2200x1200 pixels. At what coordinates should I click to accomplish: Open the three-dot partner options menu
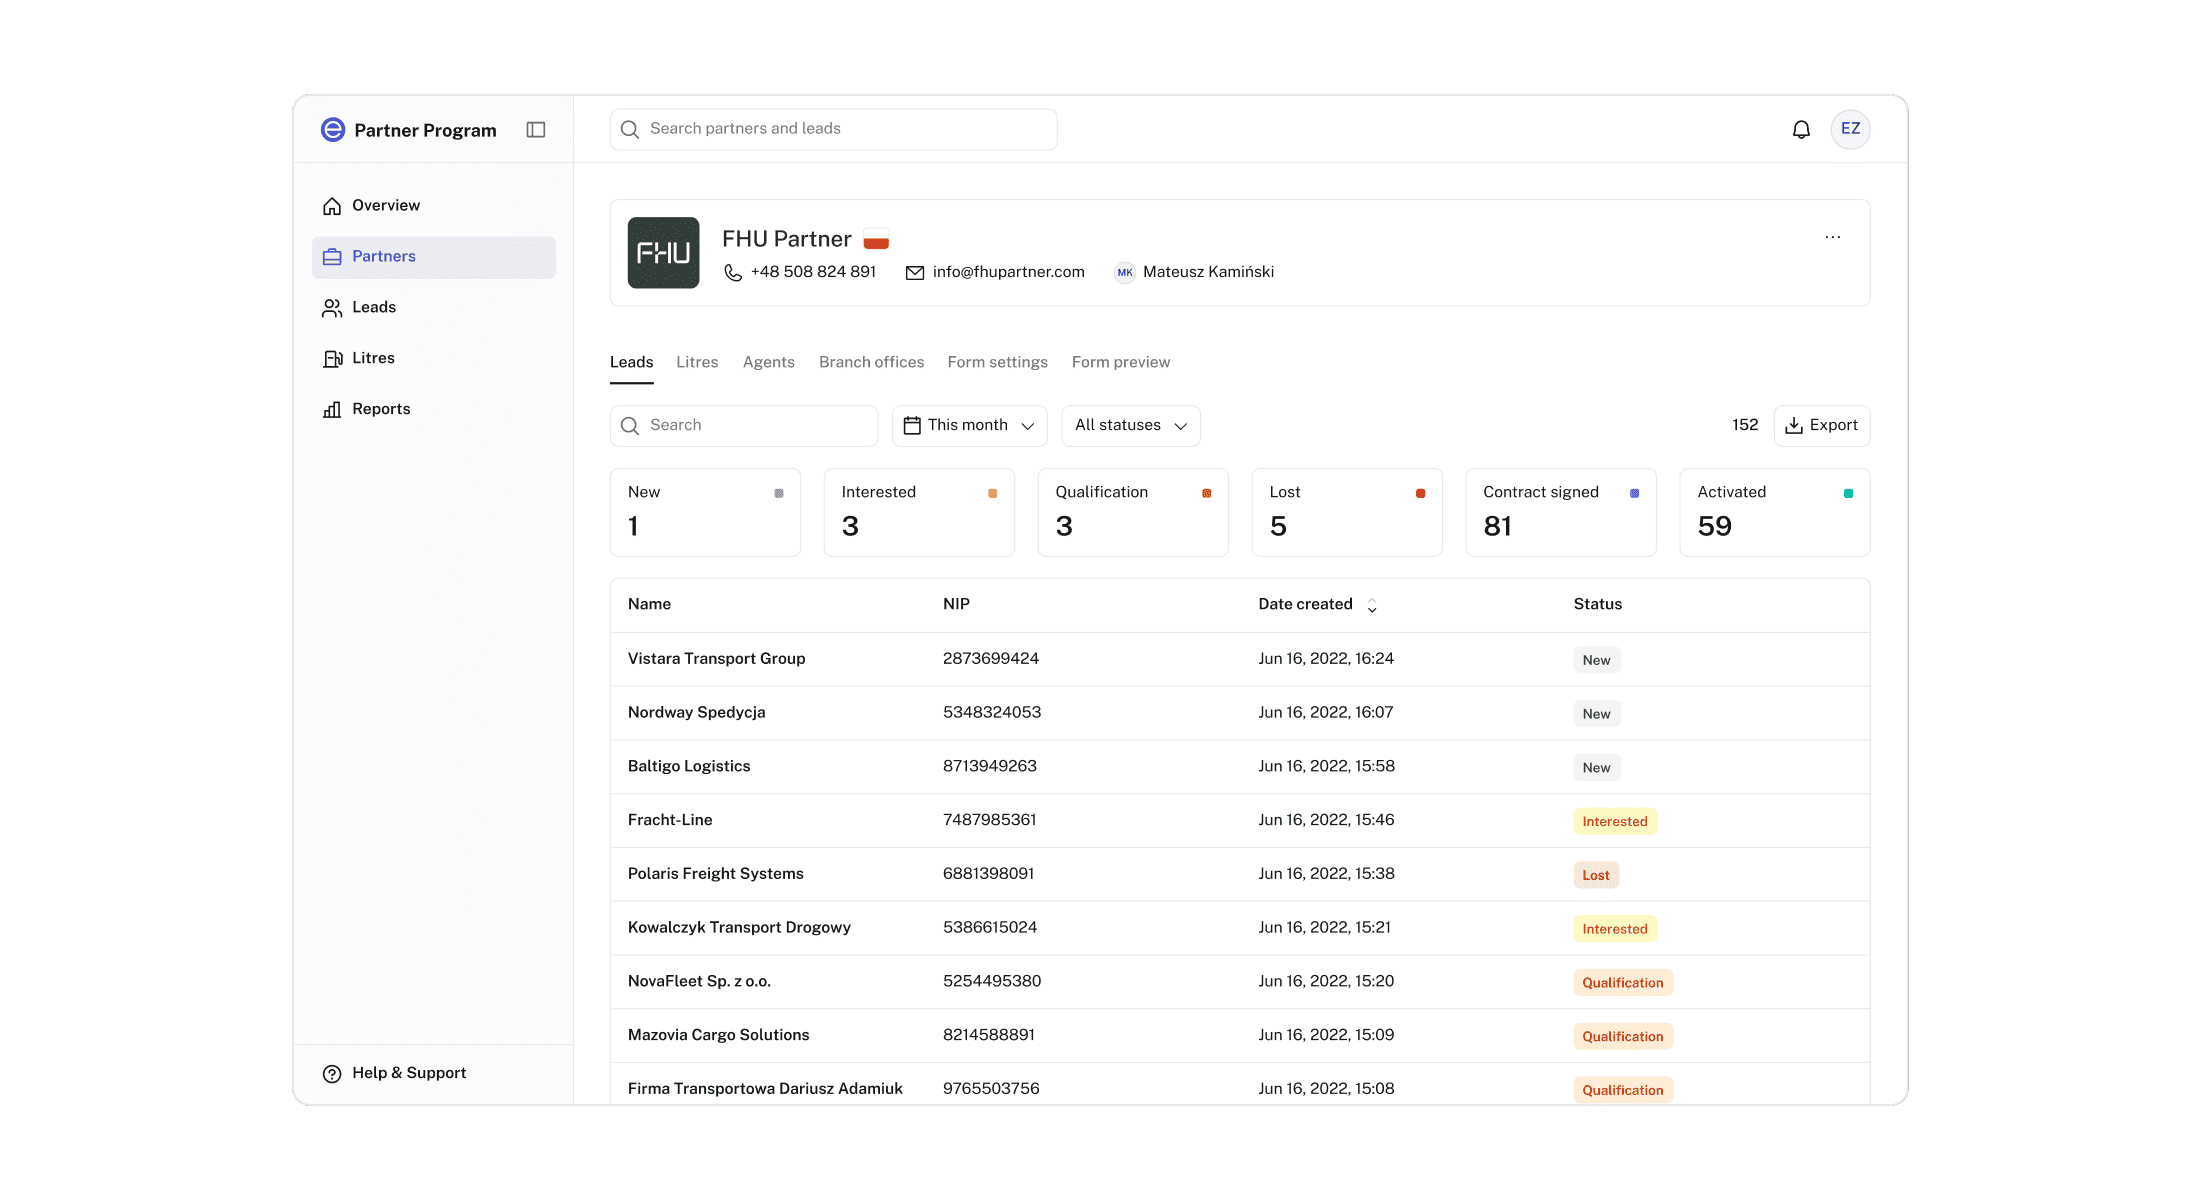coord(1832,237)
